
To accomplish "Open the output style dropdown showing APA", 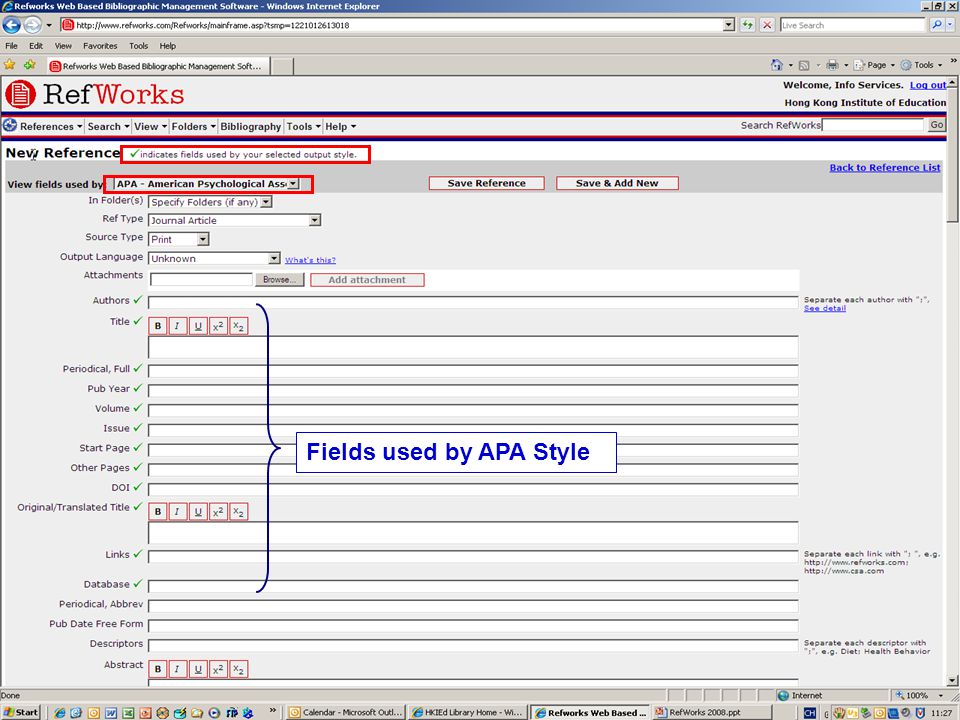I will point(207,184).
